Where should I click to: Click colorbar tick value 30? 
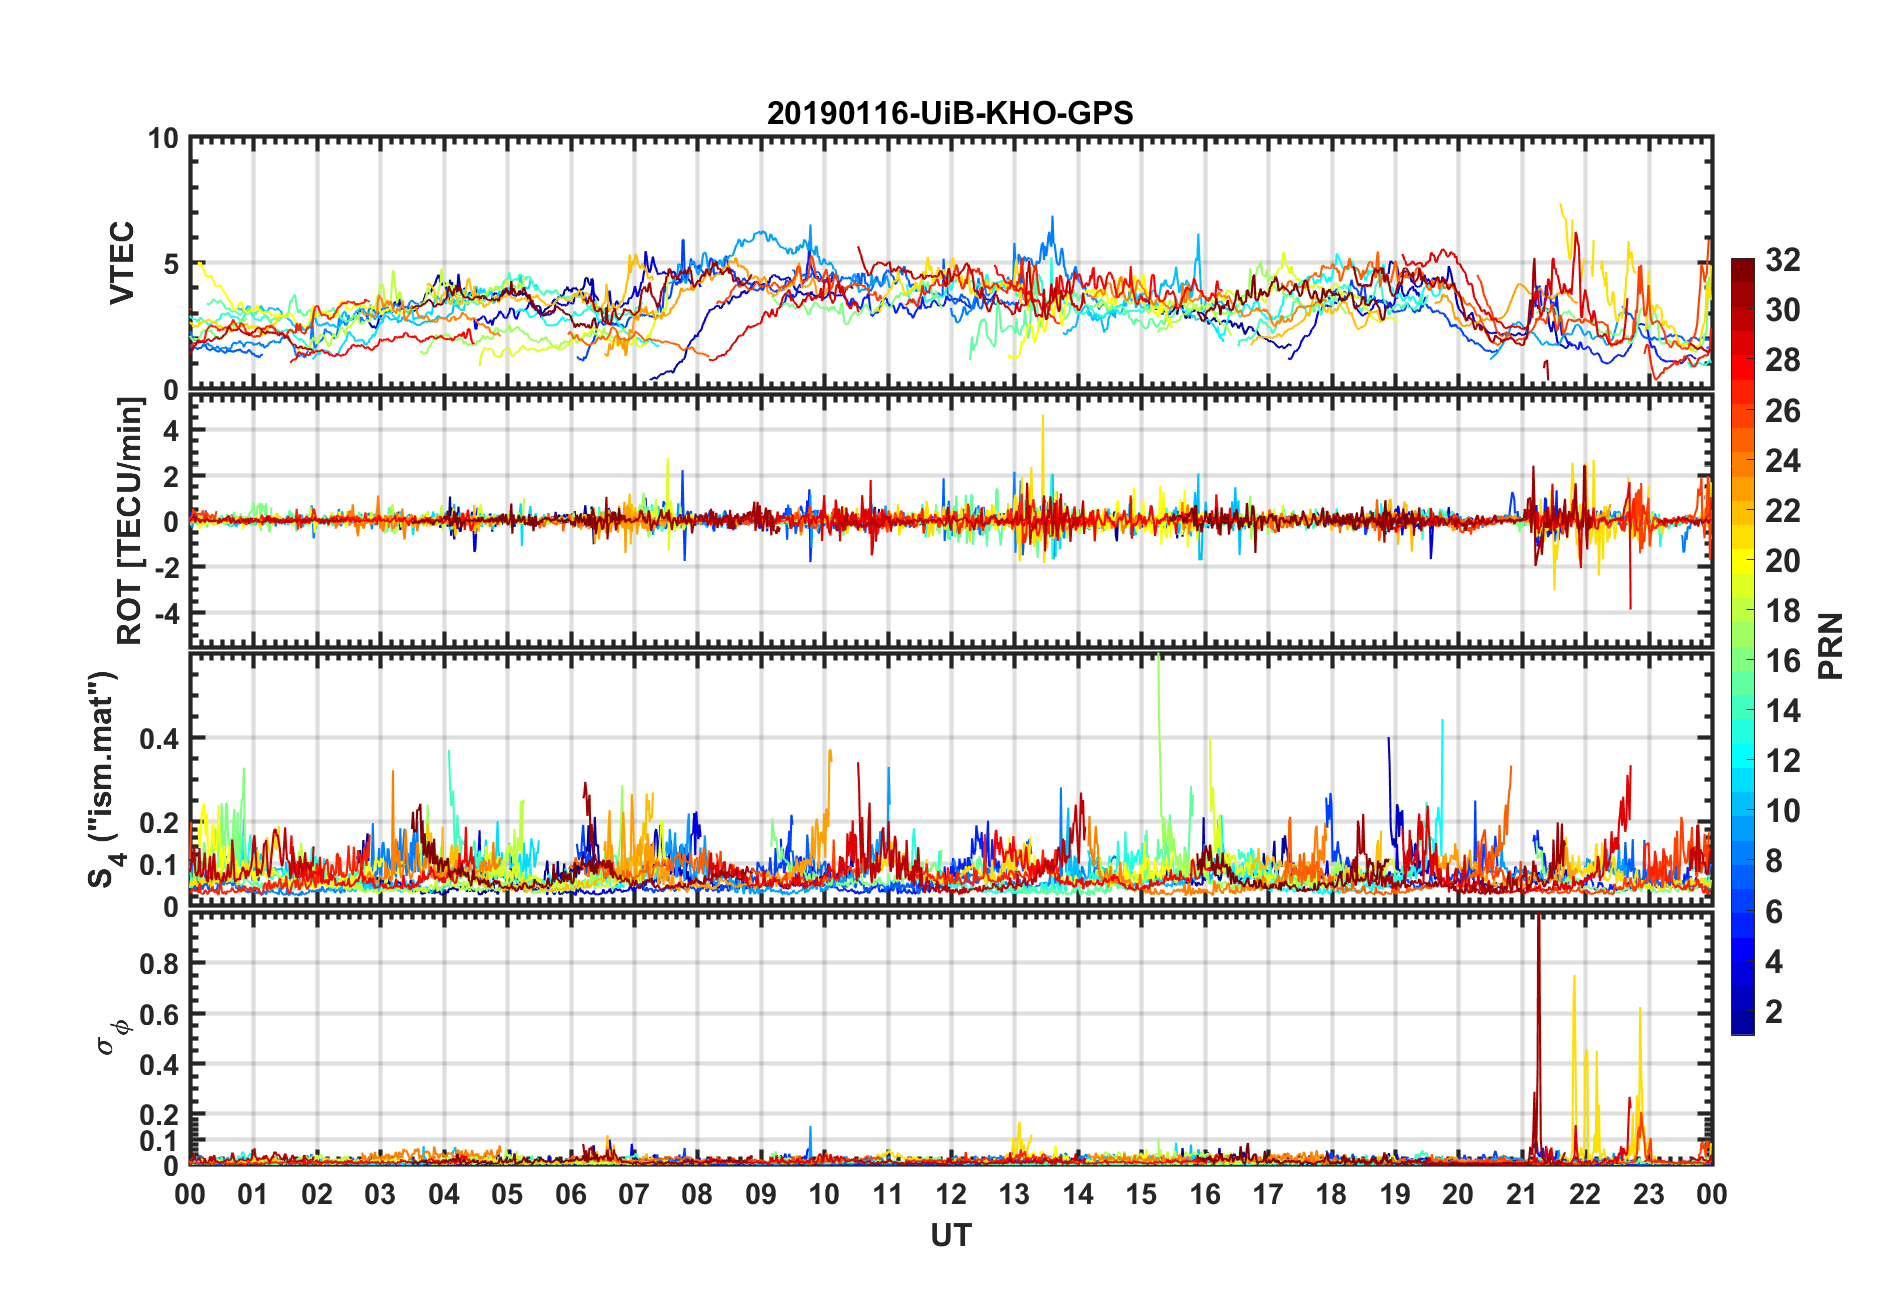click(x=1783, y=310)
